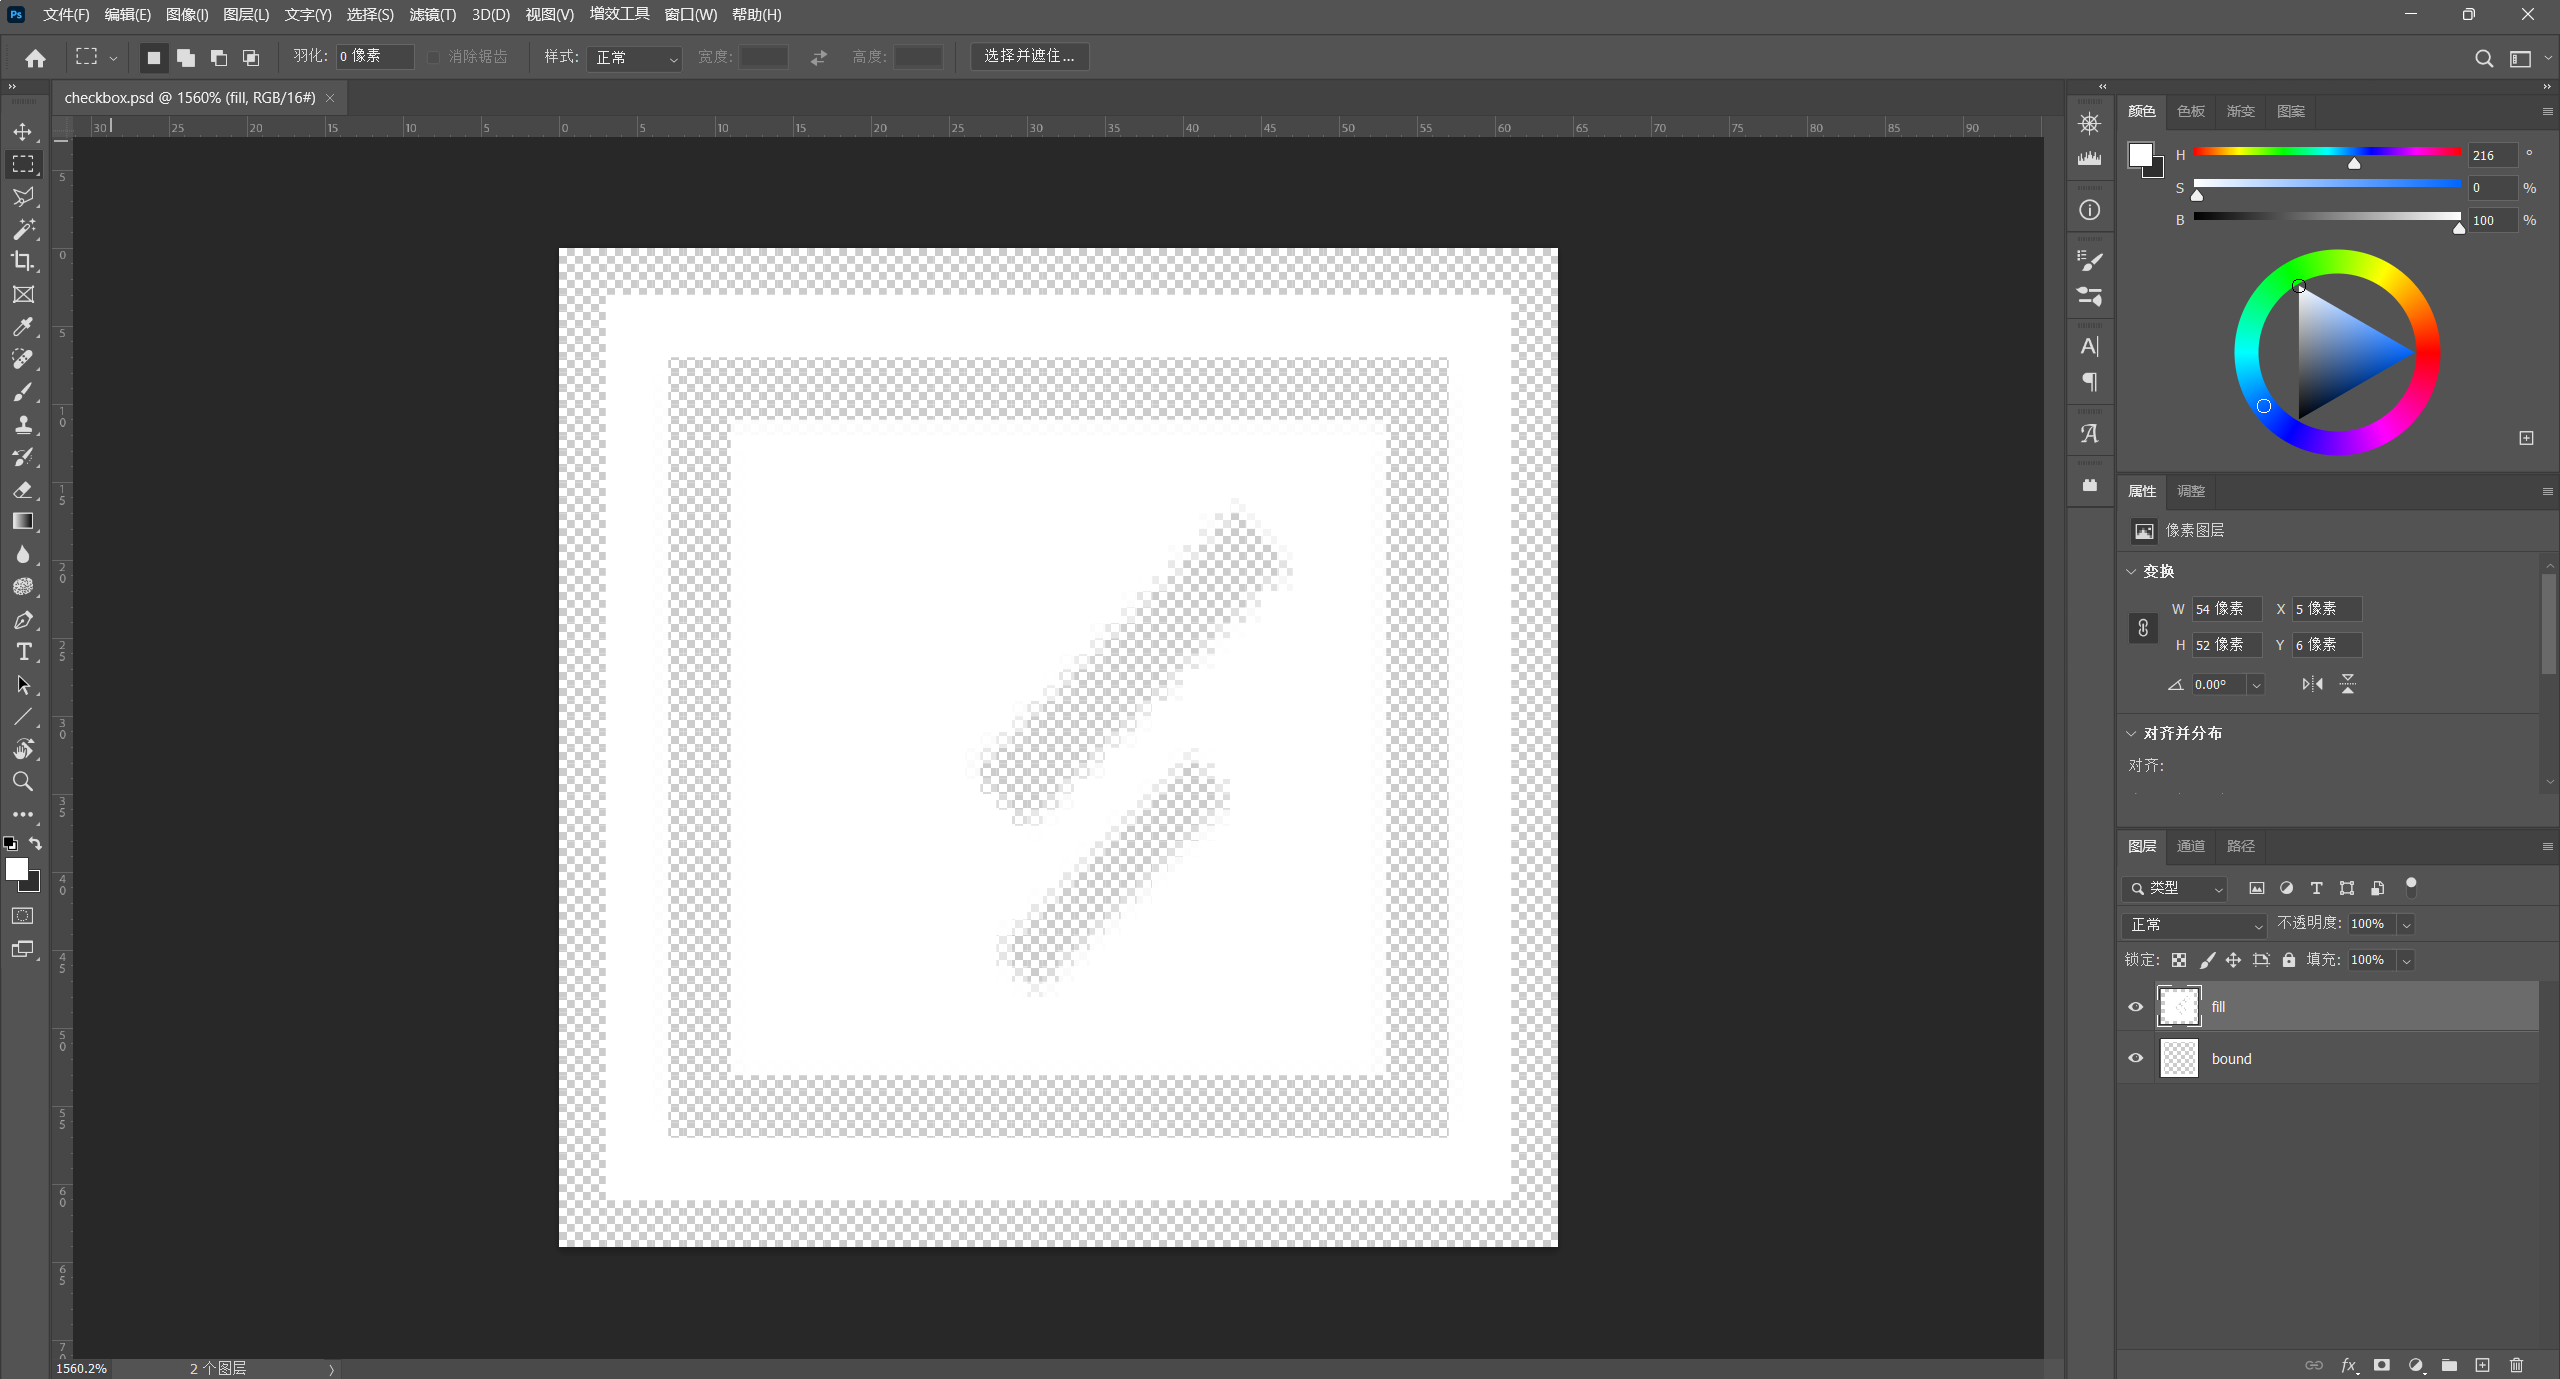Open the Info panel icon
Viewport: 2560px width, 1379px height.
pyautogui.click(x=2090, y=210)
